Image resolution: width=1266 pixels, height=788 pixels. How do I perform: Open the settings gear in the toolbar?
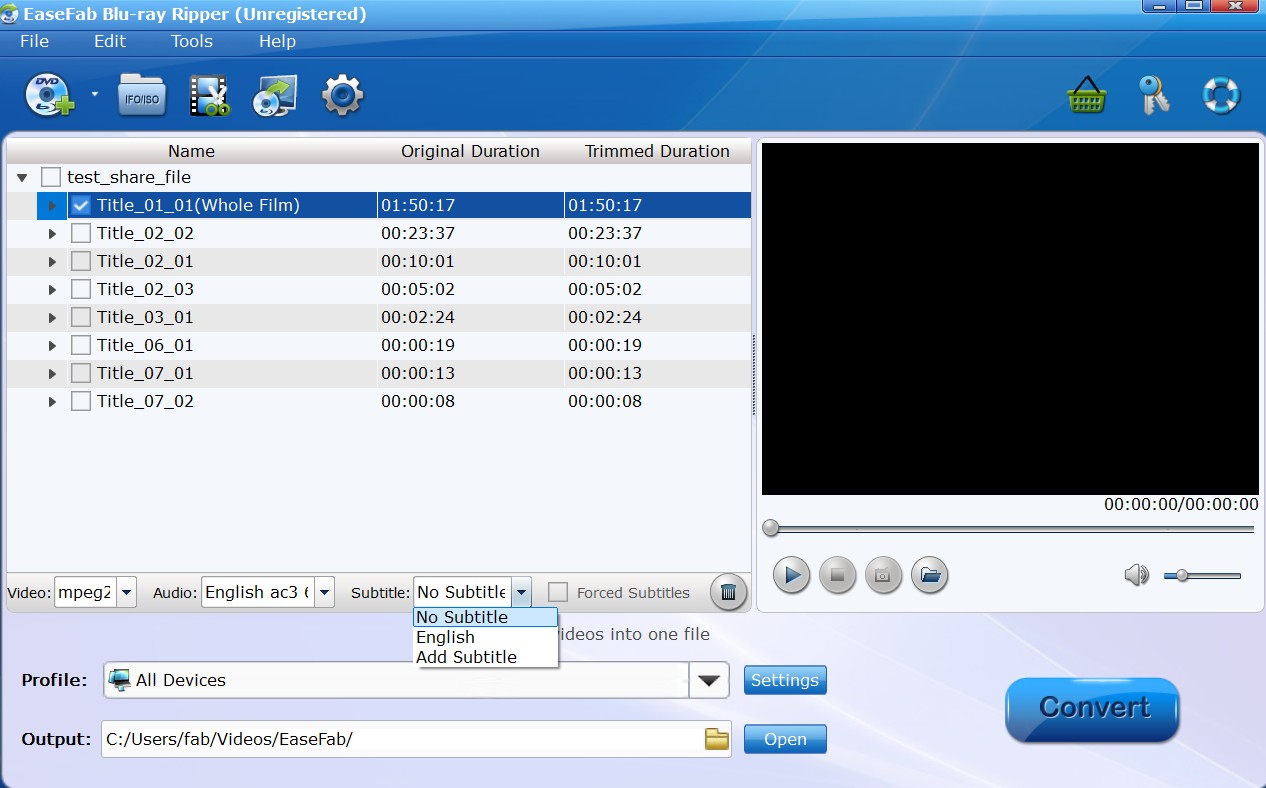(x=342, y=93)
